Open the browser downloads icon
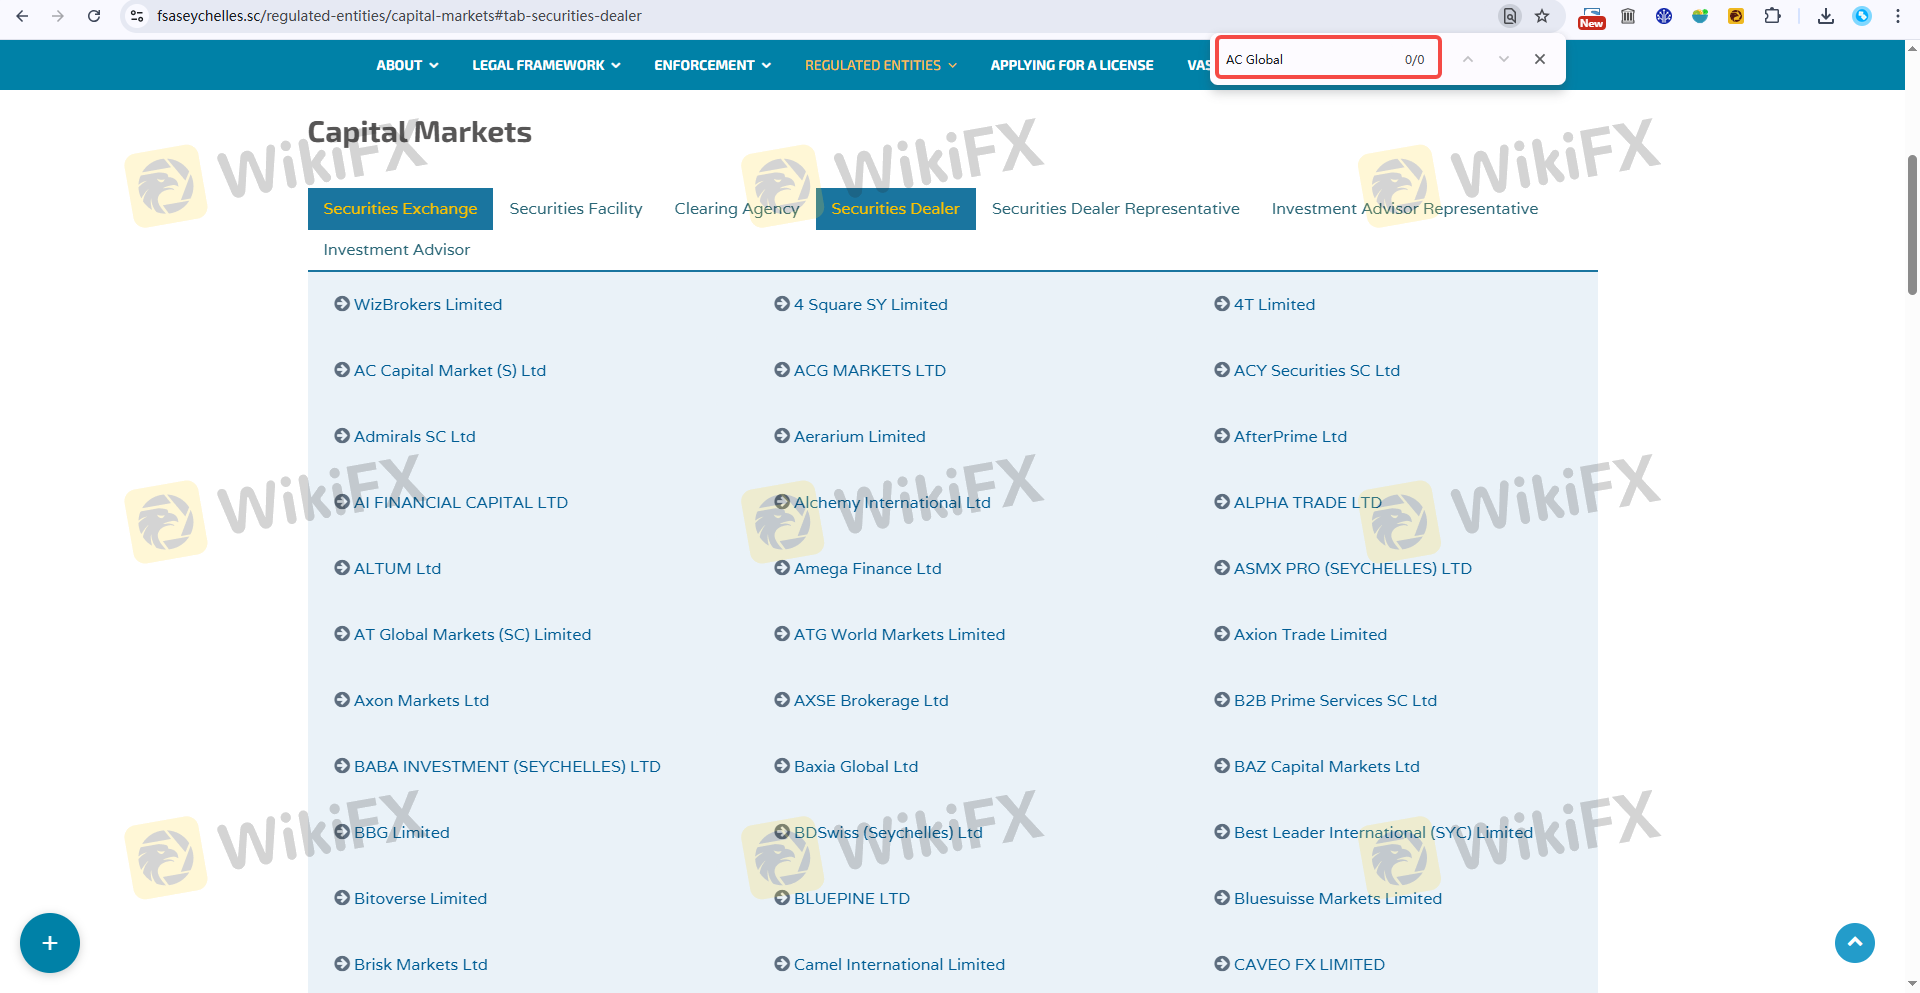Screen dimensions: 1920x993 (1826, 16)
